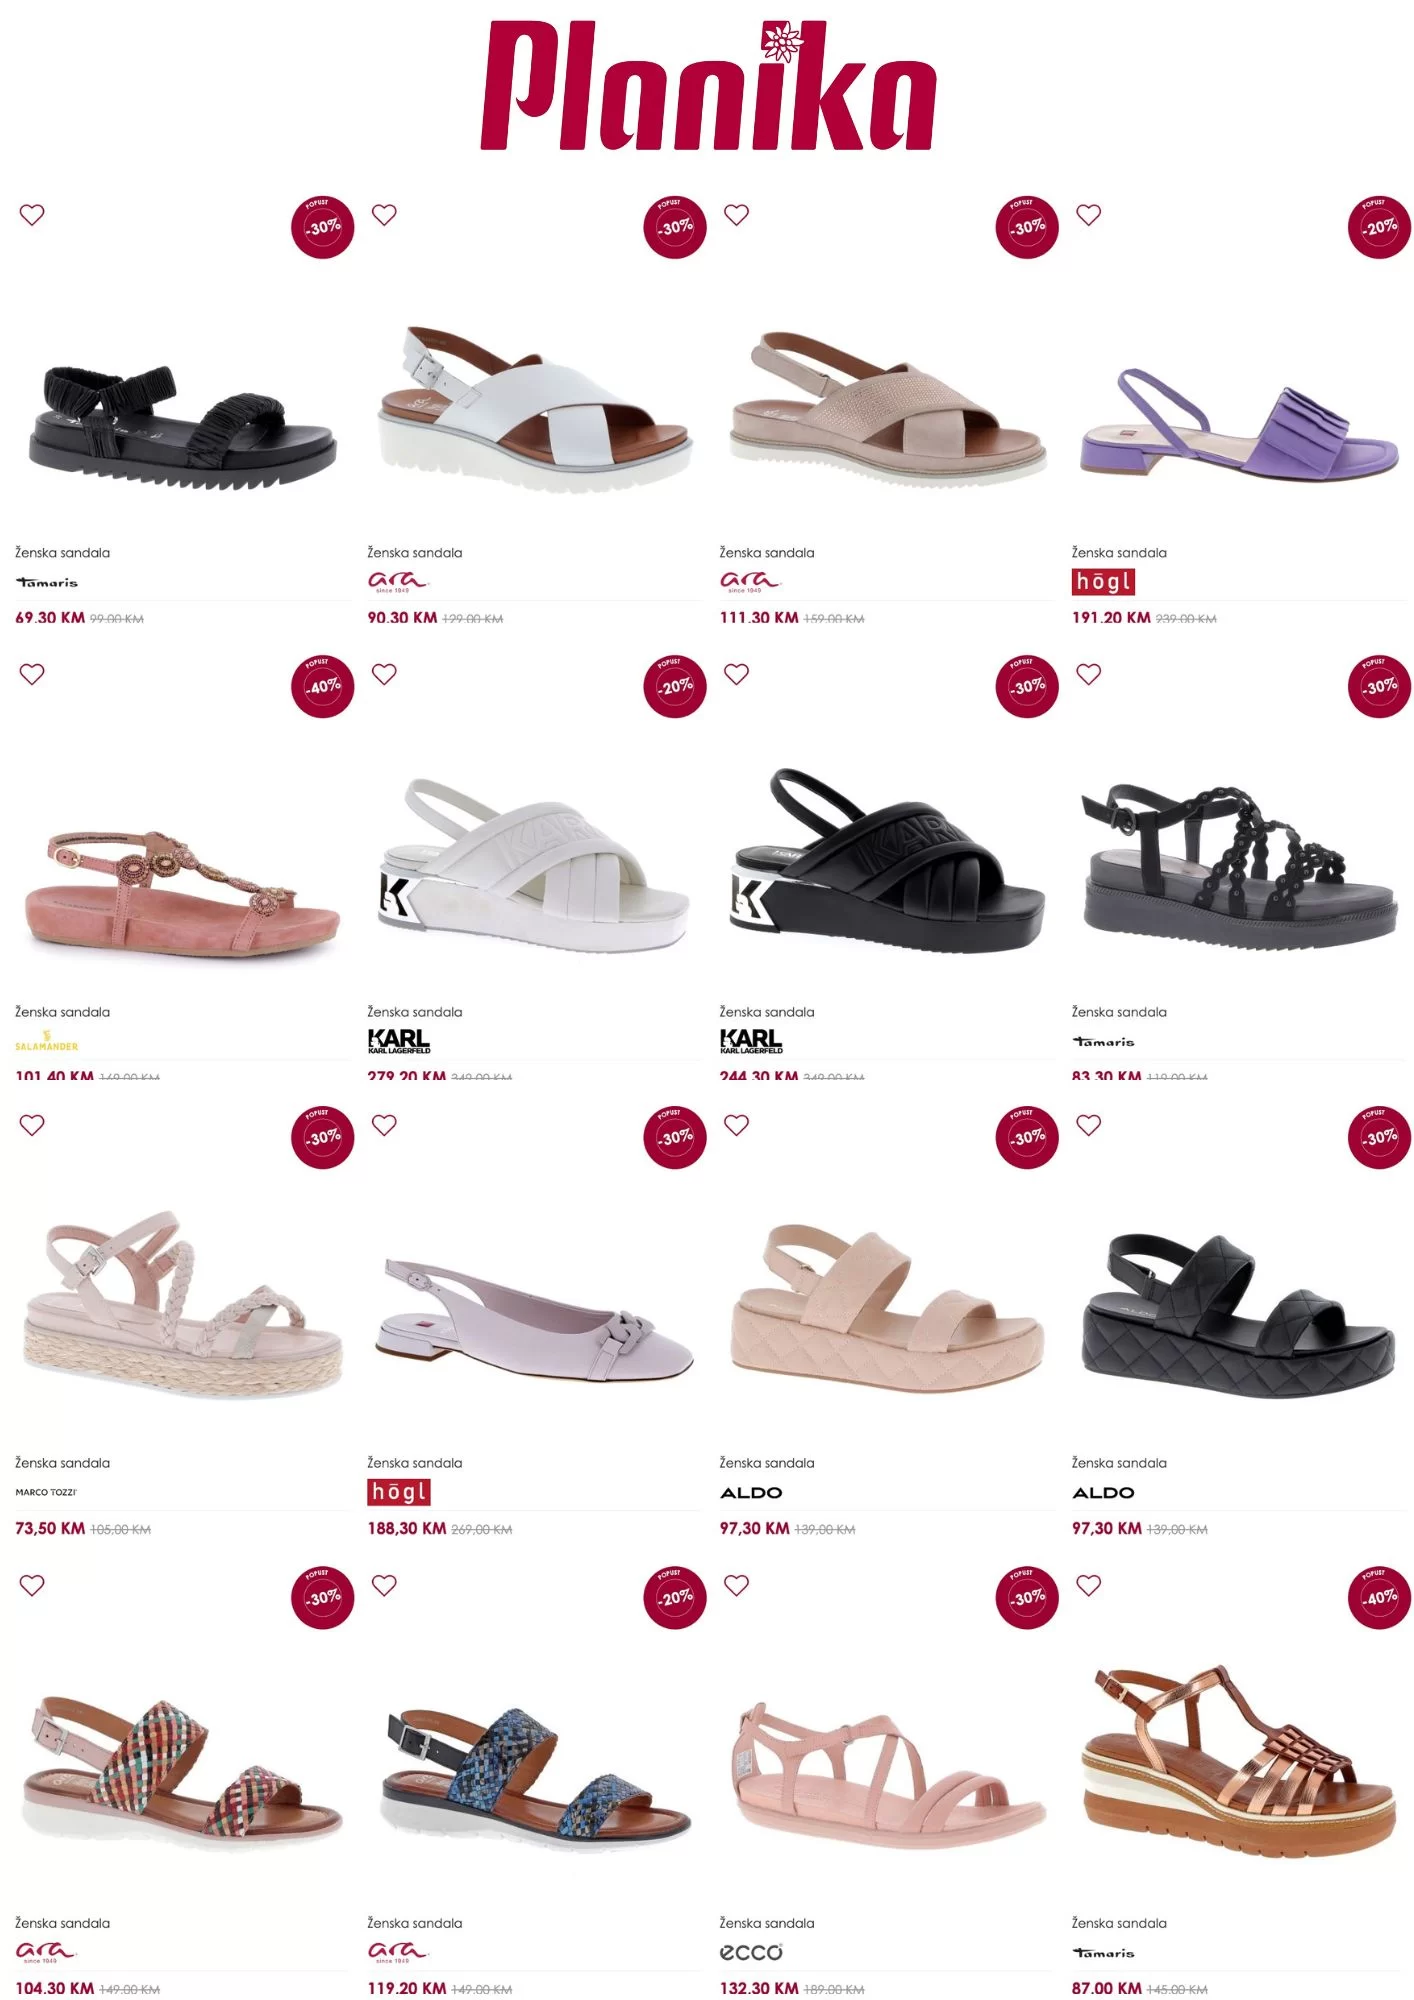The width and height of the screenshot is (1414, 2000).
Task: Open the black Karl Lagerfeld sandal image
Action: pyautogui.click(x=886, y=860)
